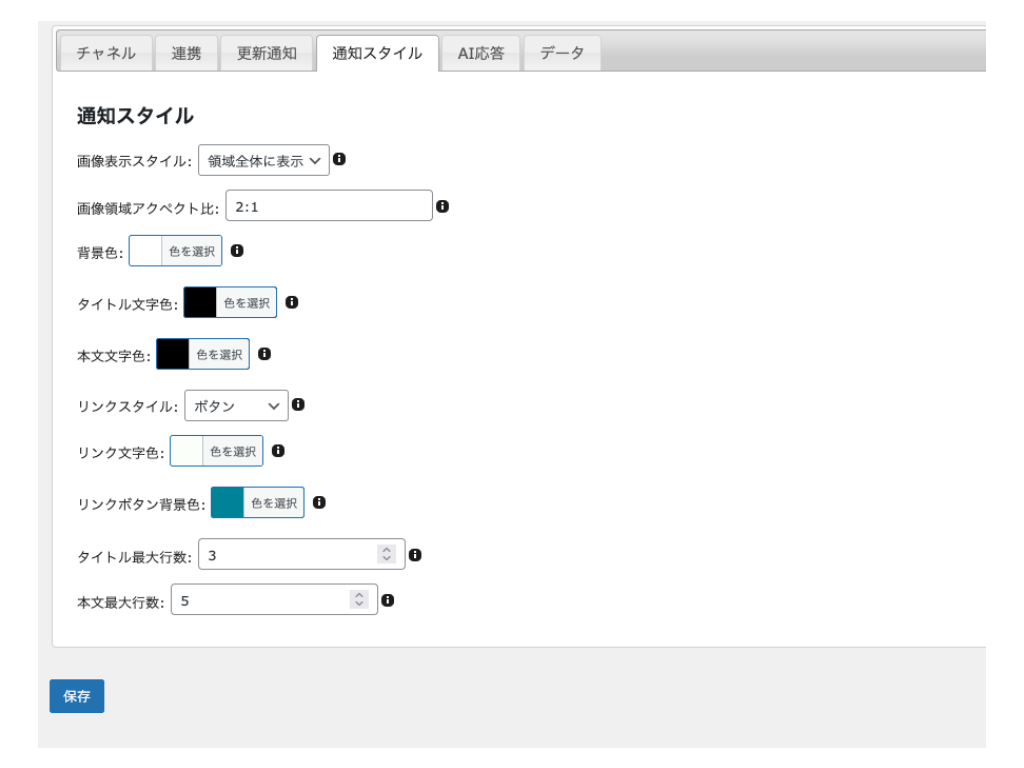The width and height of the screenshot is (1024, 768).
Task: Click stepper arrows of タイトル最大行数
Action: pos(387,554)
